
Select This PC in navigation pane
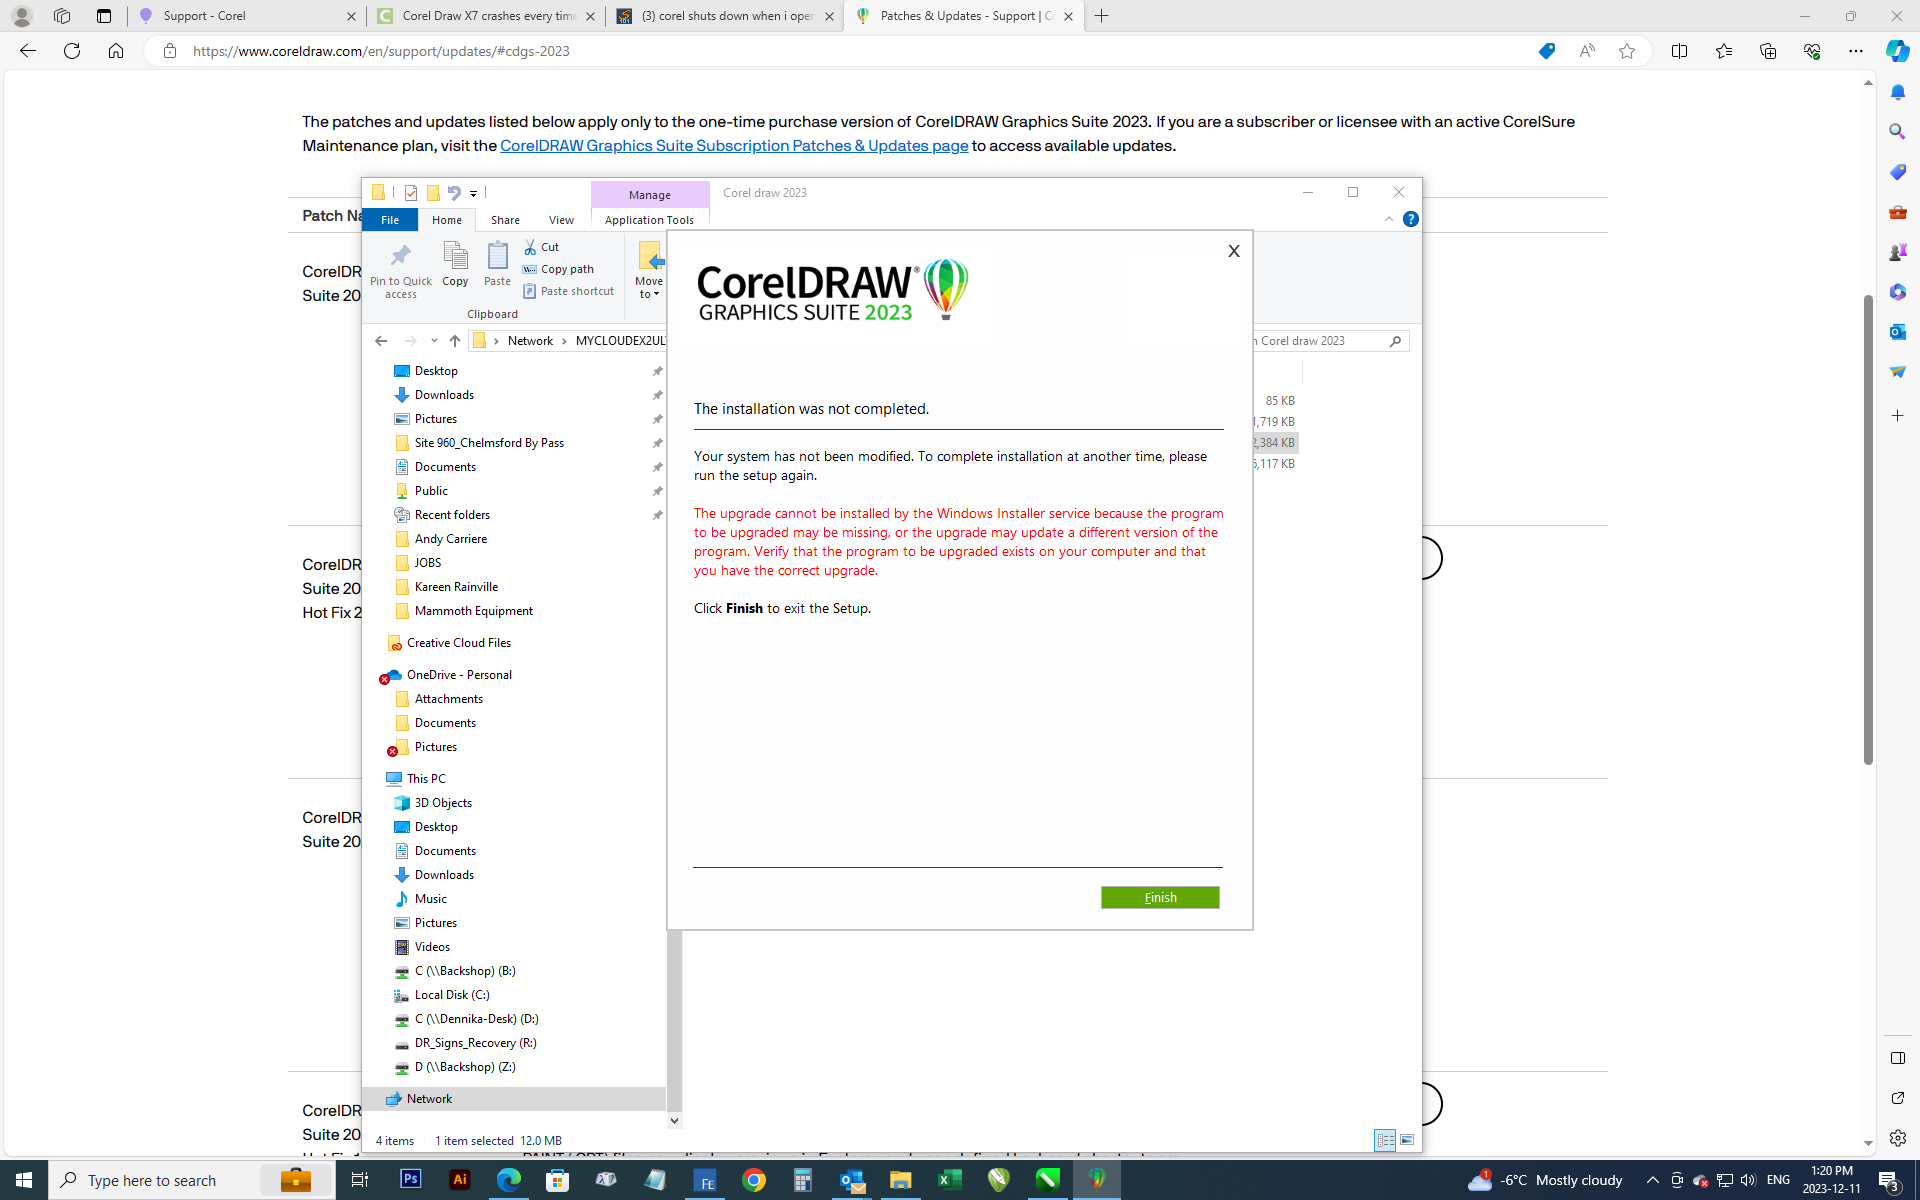(x=426, y=779)
